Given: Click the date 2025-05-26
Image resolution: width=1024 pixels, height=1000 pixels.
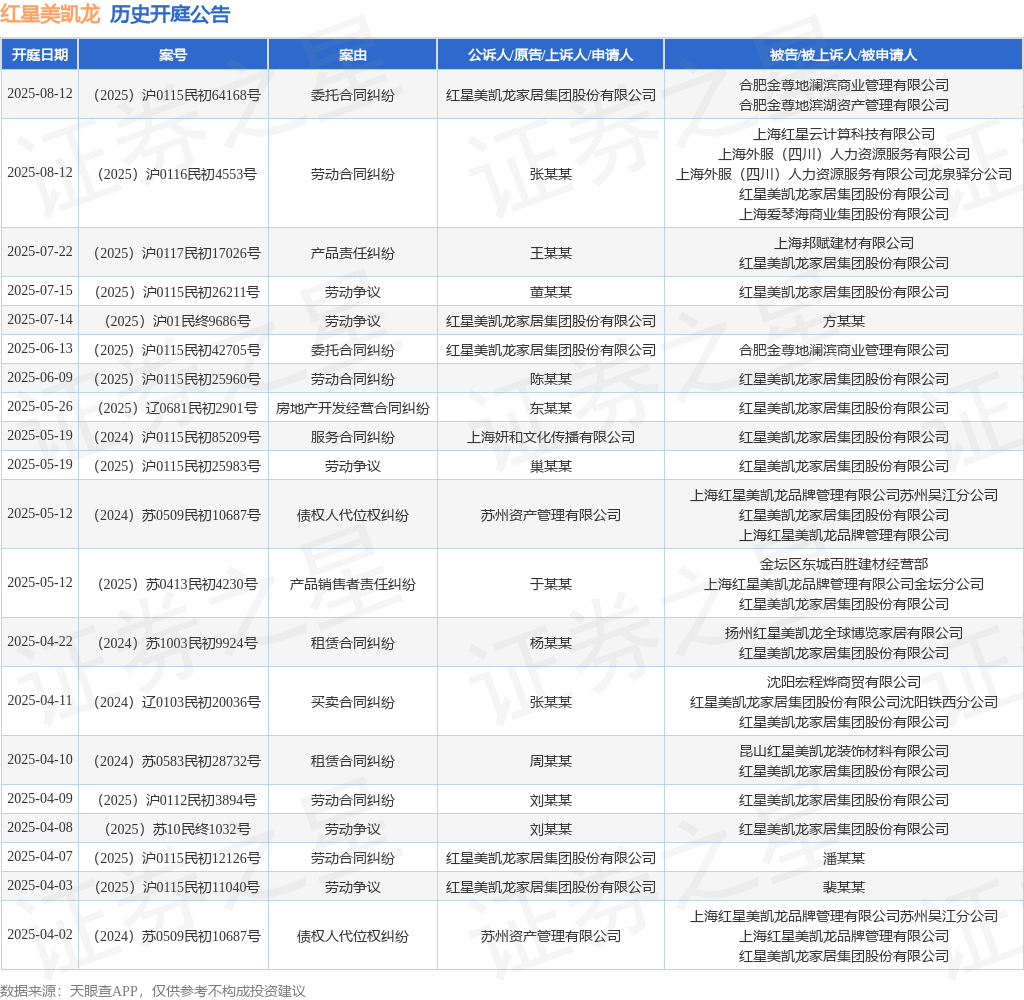Looking at the screenshot, I should point(40,406).
